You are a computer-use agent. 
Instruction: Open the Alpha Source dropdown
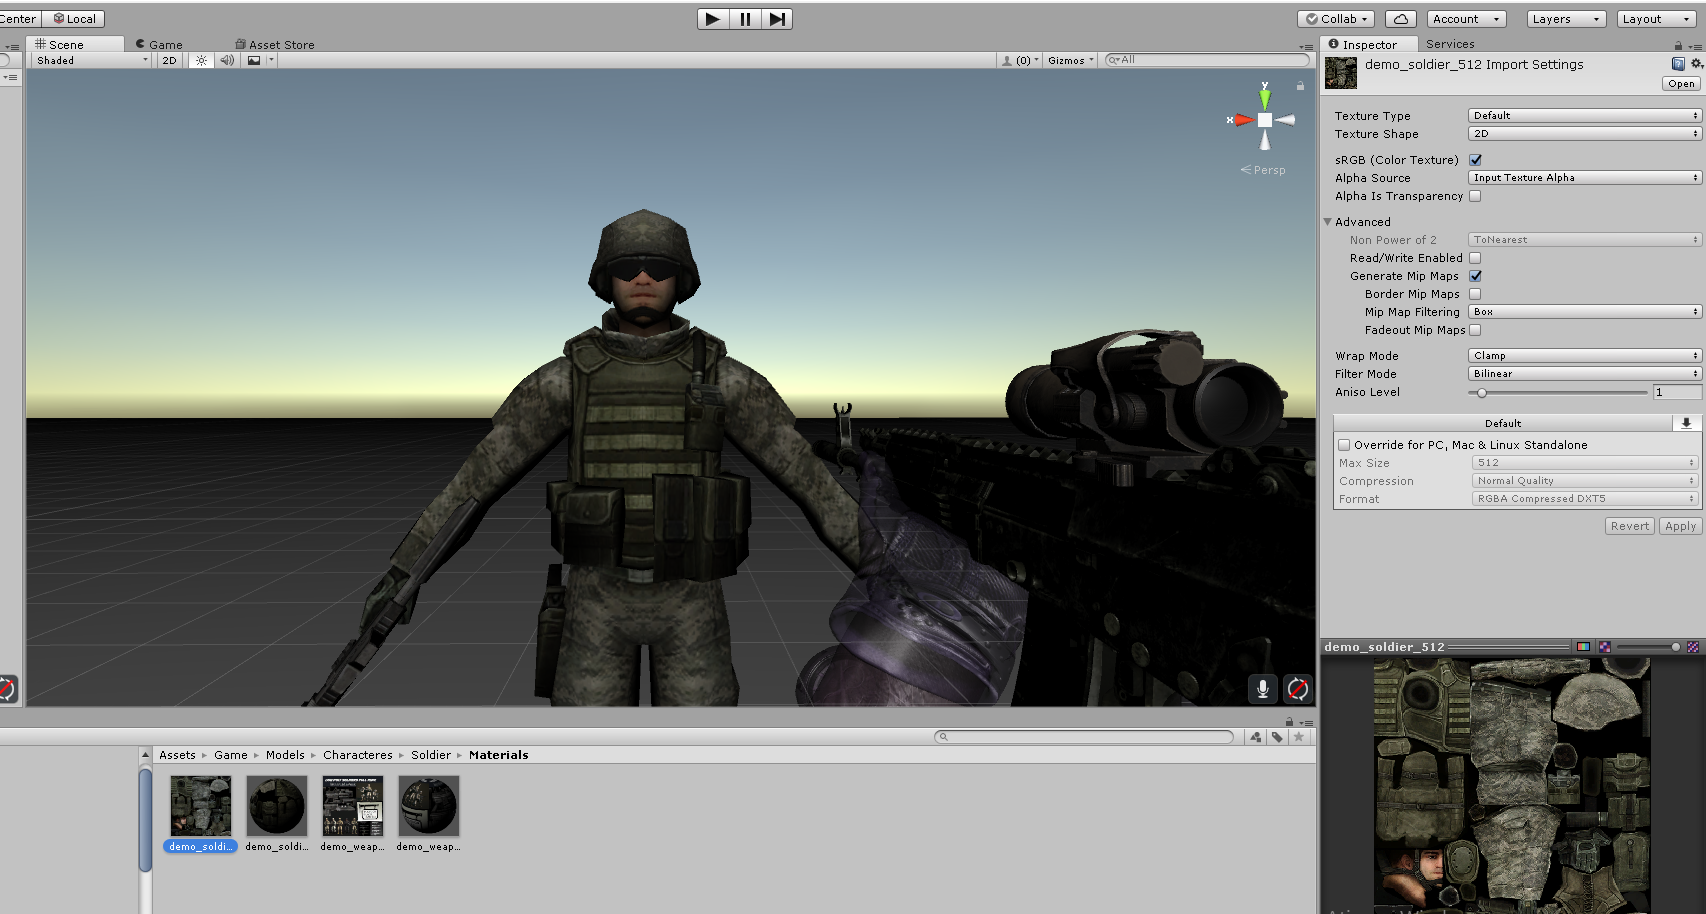1584,178
